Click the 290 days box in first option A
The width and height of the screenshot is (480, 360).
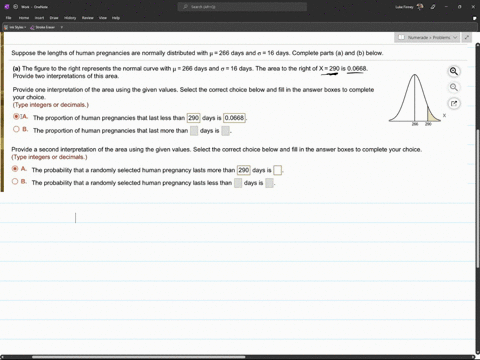193,118
